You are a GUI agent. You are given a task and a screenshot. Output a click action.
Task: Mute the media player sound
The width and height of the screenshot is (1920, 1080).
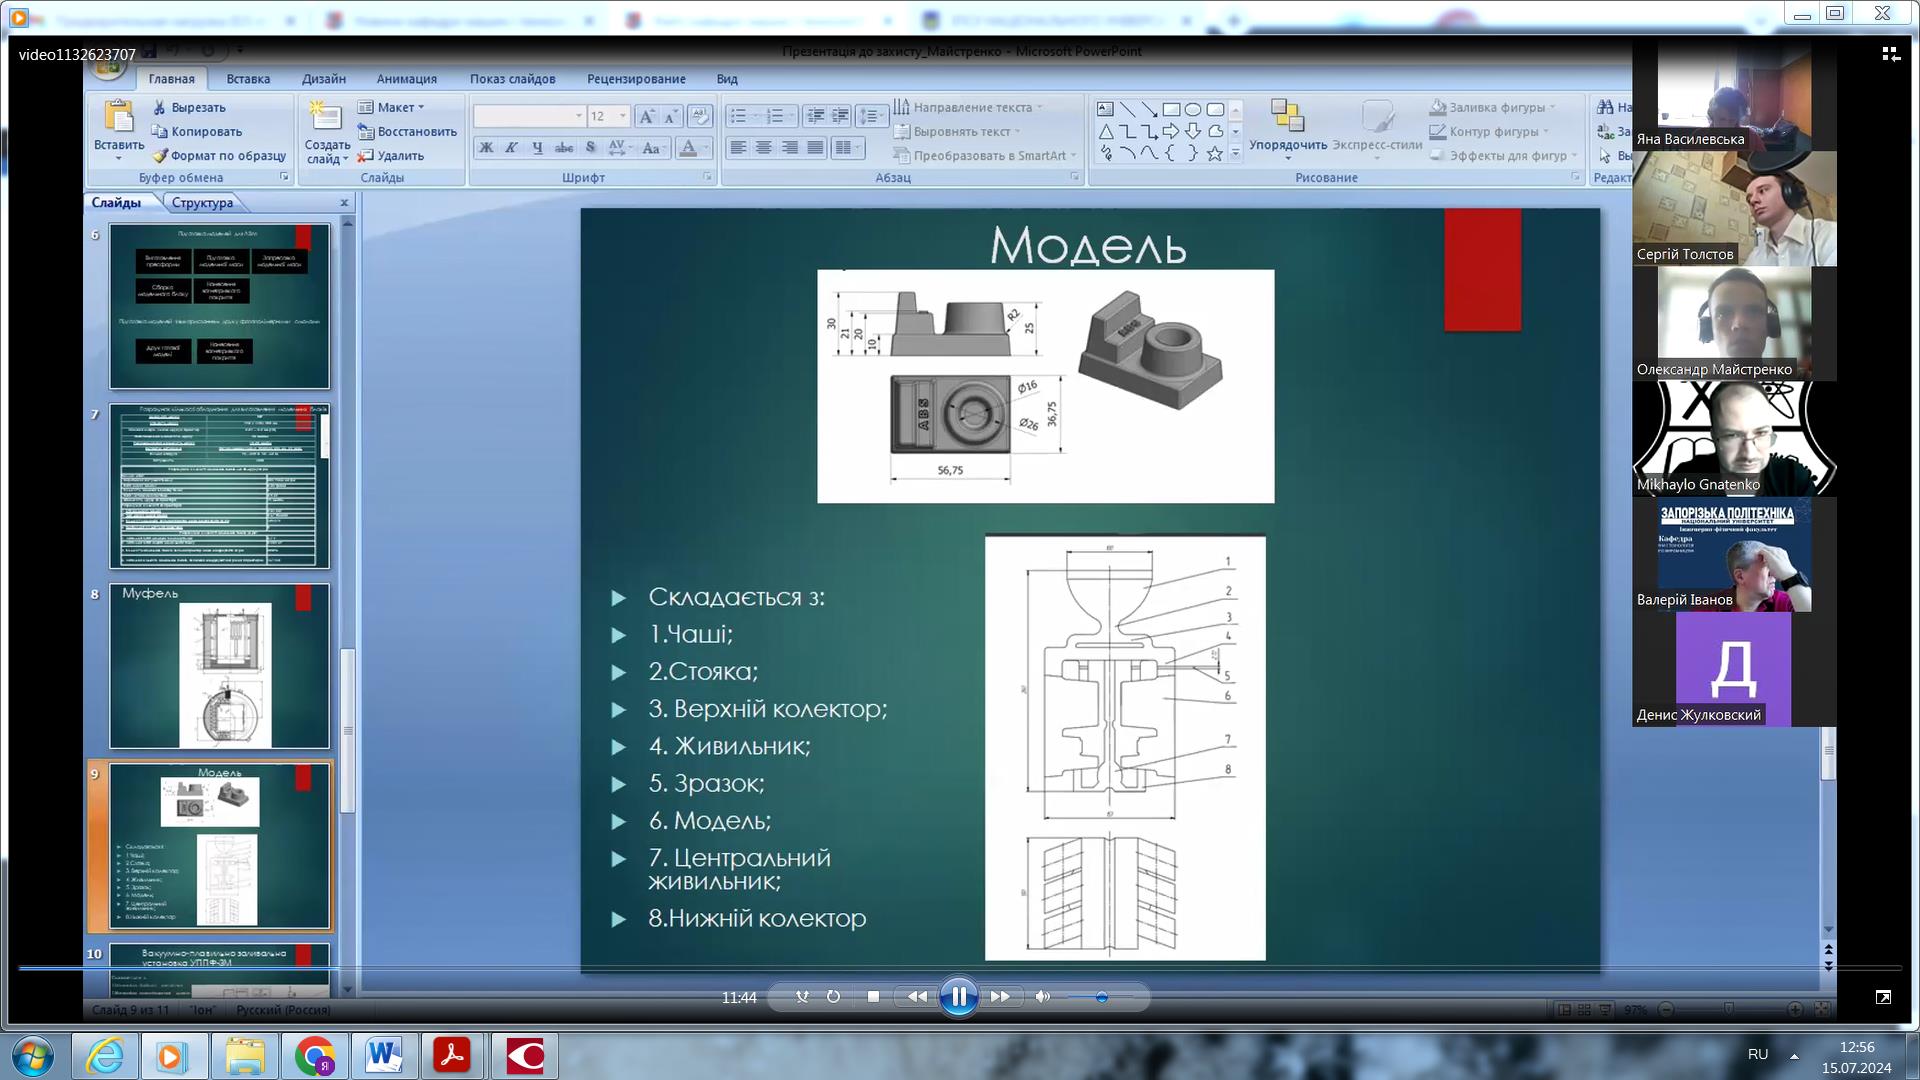click(1042, 997)
